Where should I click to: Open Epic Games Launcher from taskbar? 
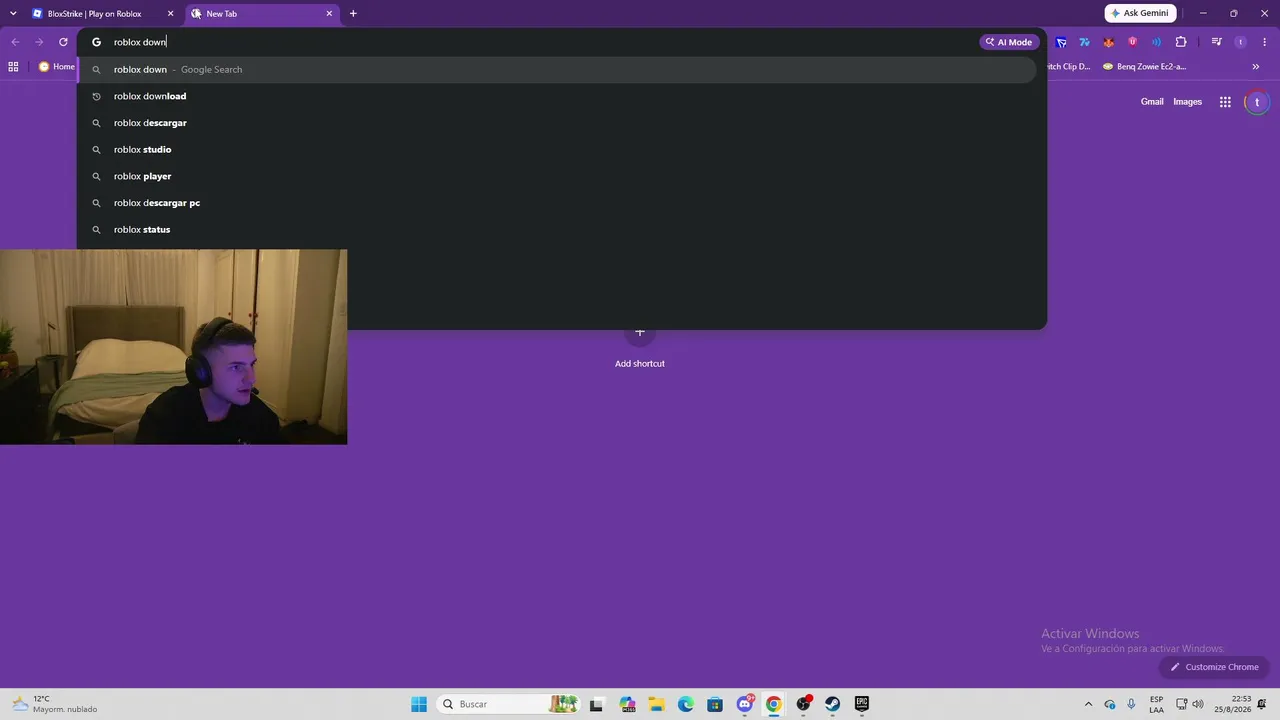click(862, 704)
